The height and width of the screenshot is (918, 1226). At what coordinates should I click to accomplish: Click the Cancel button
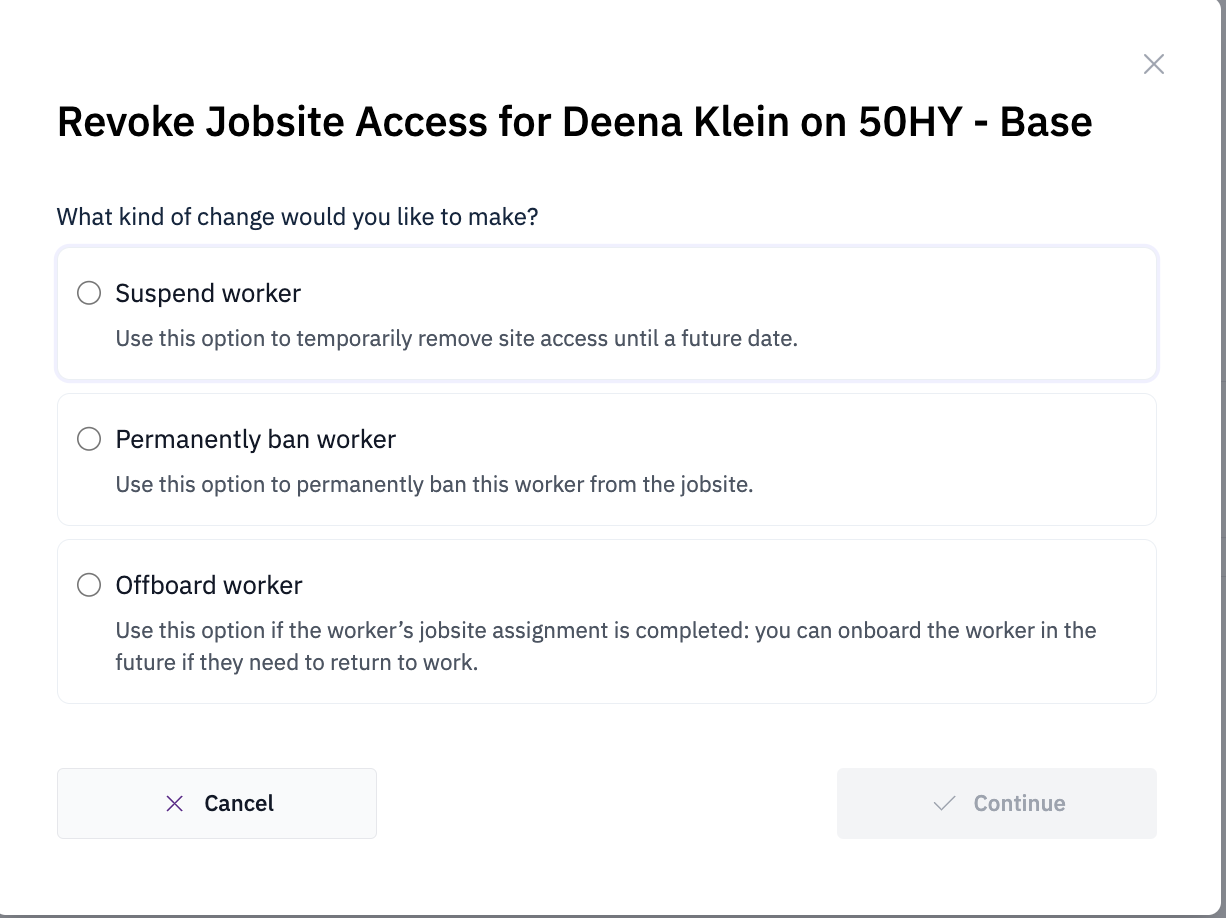click(217, 803)
